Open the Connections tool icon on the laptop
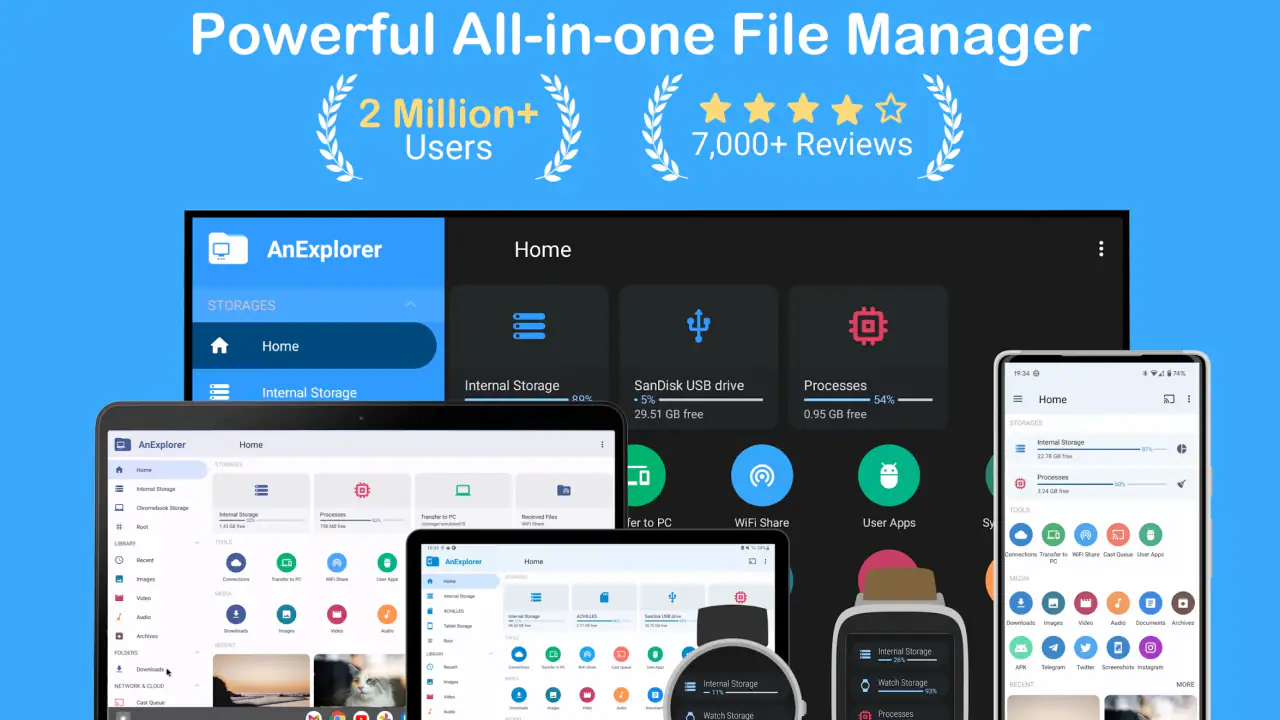Viewport: 1280px width, 720px height. [236, 562]
